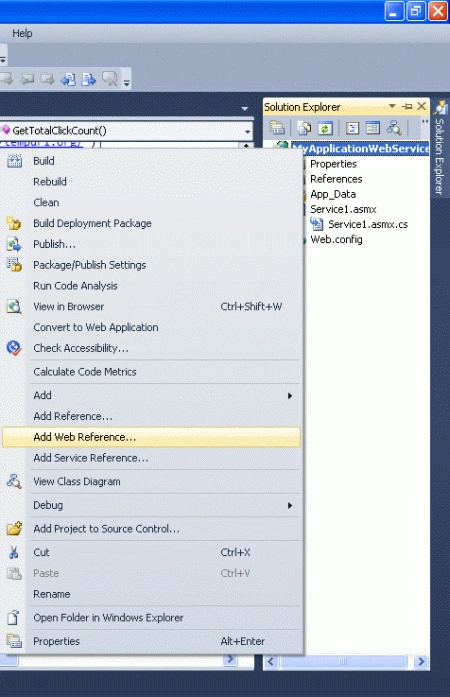Open Solution Explorer window position dropdown arrow
Viewport: 450px width, 697px height.
[x=392, y=106]
